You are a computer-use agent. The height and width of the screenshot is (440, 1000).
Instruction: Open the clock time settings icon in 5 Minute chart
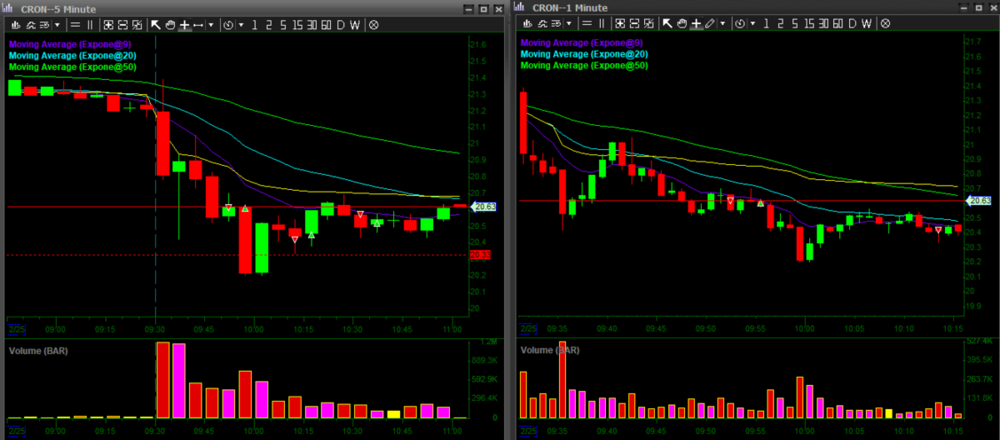coord(227,23)
